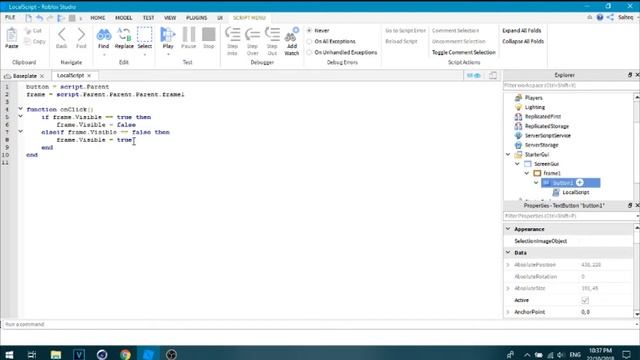Expand the AbsolutePosition property
The width and height of the screenshot is (640, 360).
[x=508, y=265]
